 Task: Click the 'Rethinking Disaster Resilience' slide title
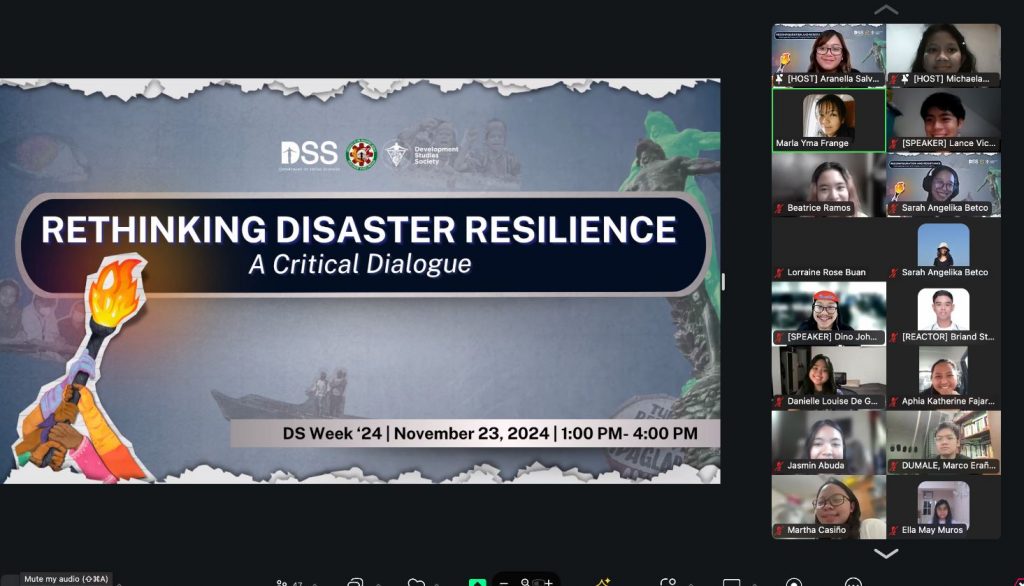(x=359, y=229)
